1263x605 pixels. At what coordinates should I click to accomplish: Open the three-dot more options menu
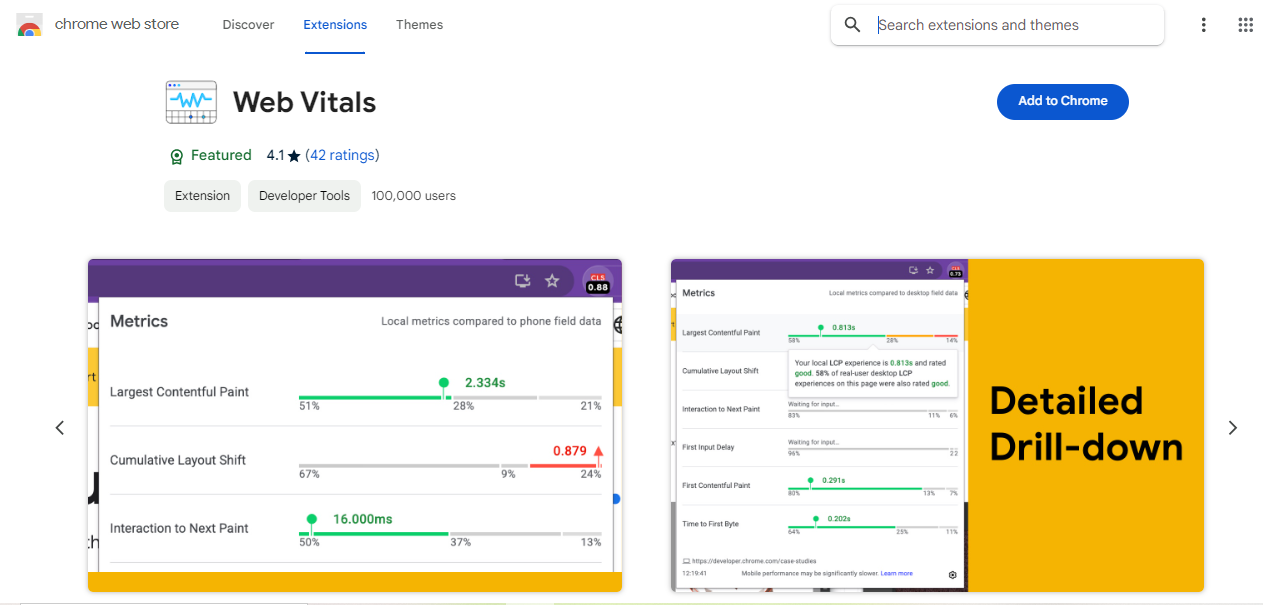tap(1203, 25)
